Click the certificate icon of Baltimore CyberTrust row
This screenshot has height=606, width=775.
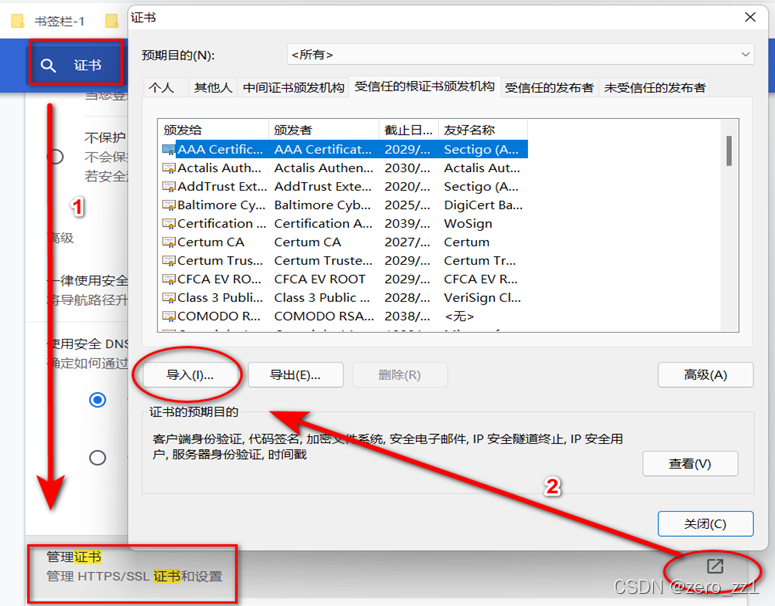pyautogui.click(x=169, y=205)
